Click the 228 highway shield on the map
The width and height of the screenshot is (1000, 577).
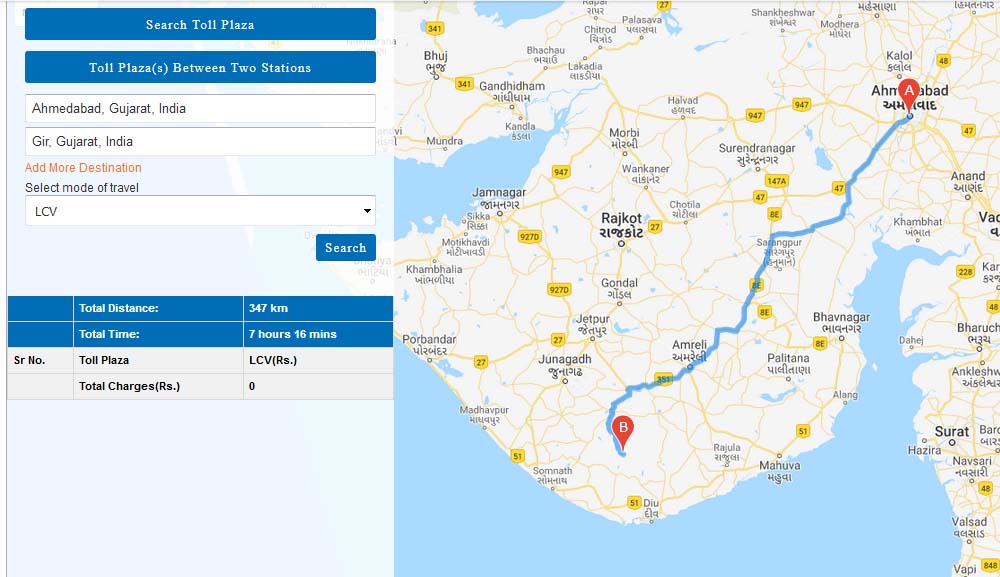pyautogui.click(x=965, y=272)
